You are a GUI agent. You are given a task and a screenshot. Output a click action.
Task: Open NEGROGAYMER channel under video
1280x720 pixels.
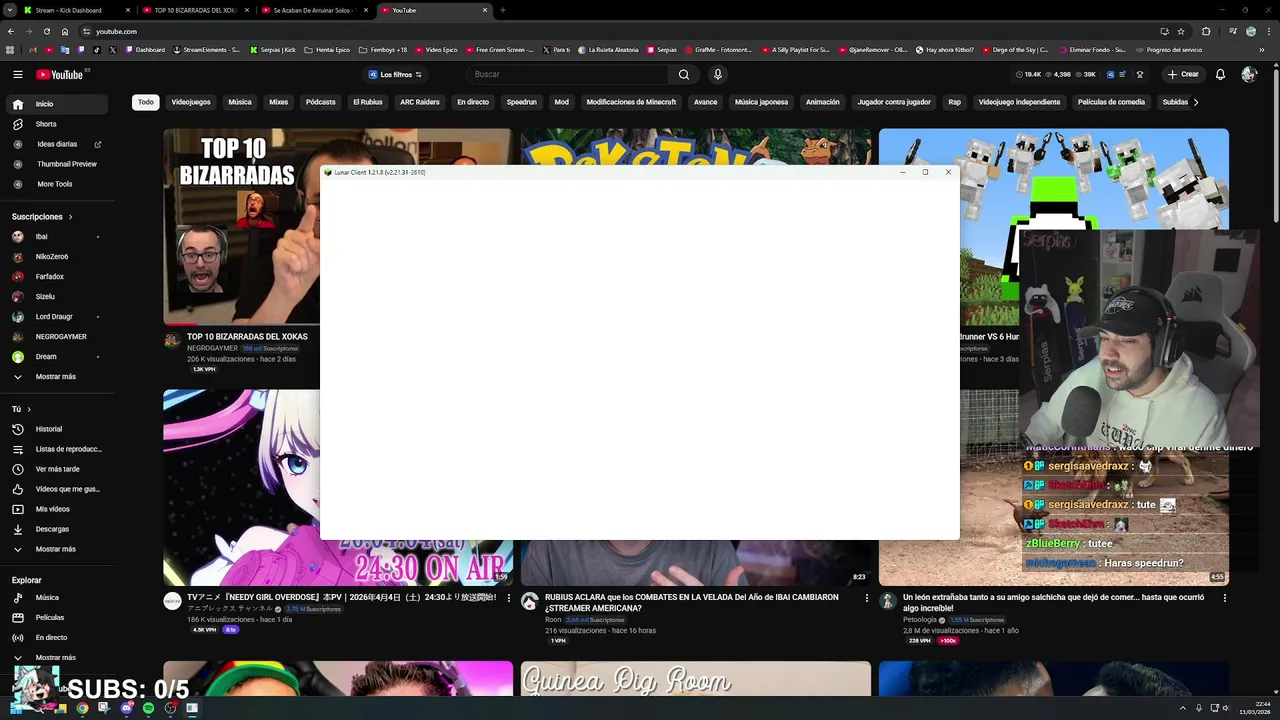tap(212, 348)
